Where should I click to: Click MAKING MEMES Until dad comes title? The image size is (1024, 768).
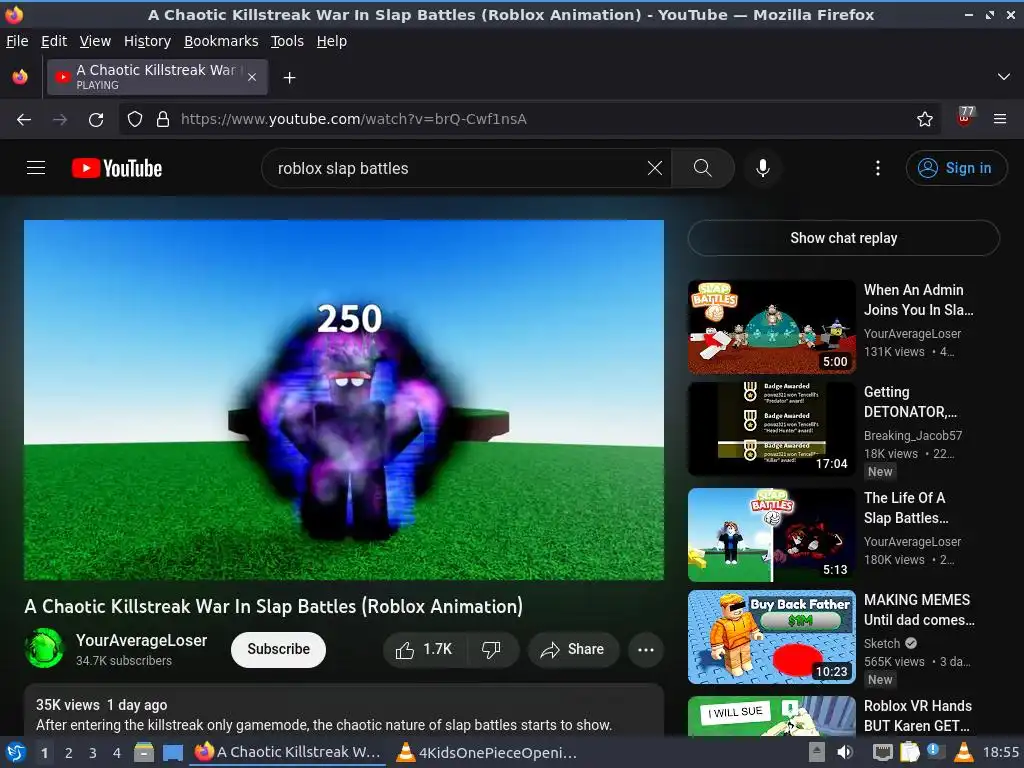[x=919, y=610]
